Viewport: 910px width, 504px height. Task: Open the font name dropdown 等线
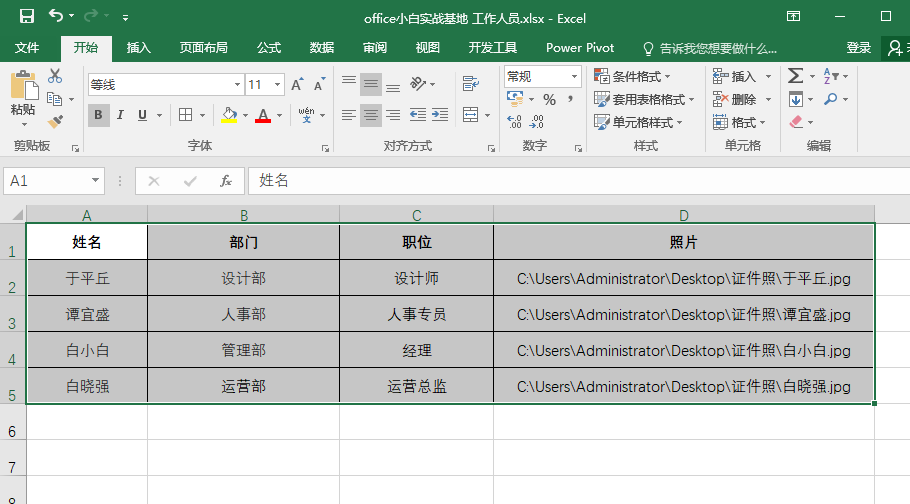tap(237, 85)
